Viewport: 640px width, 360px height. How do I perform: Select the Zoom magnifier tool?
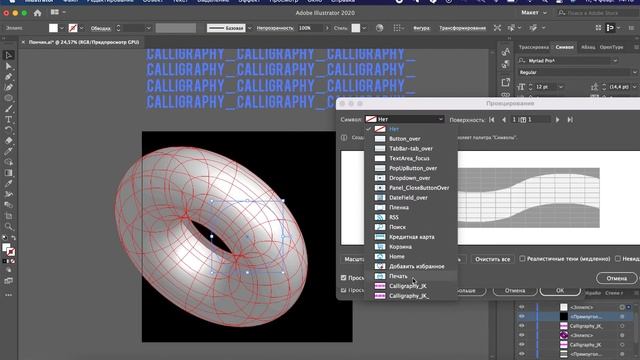[9, 227]
